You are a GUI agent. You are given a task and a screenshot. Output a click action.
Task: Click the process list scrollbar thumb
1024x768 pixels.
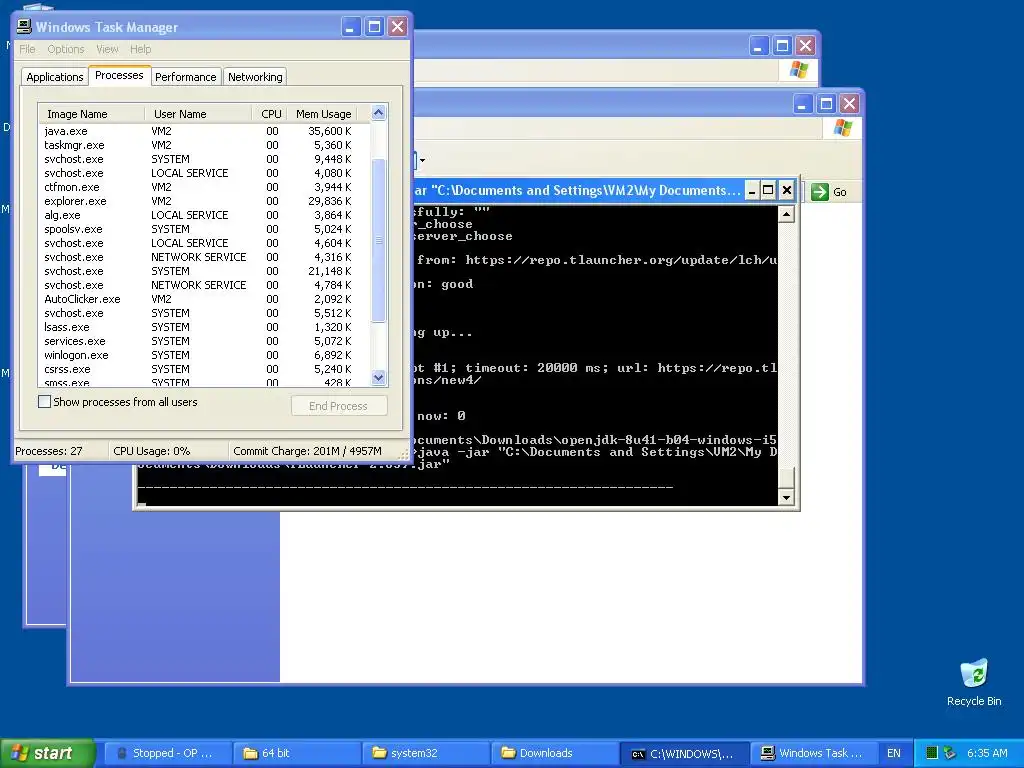(378, 240)
